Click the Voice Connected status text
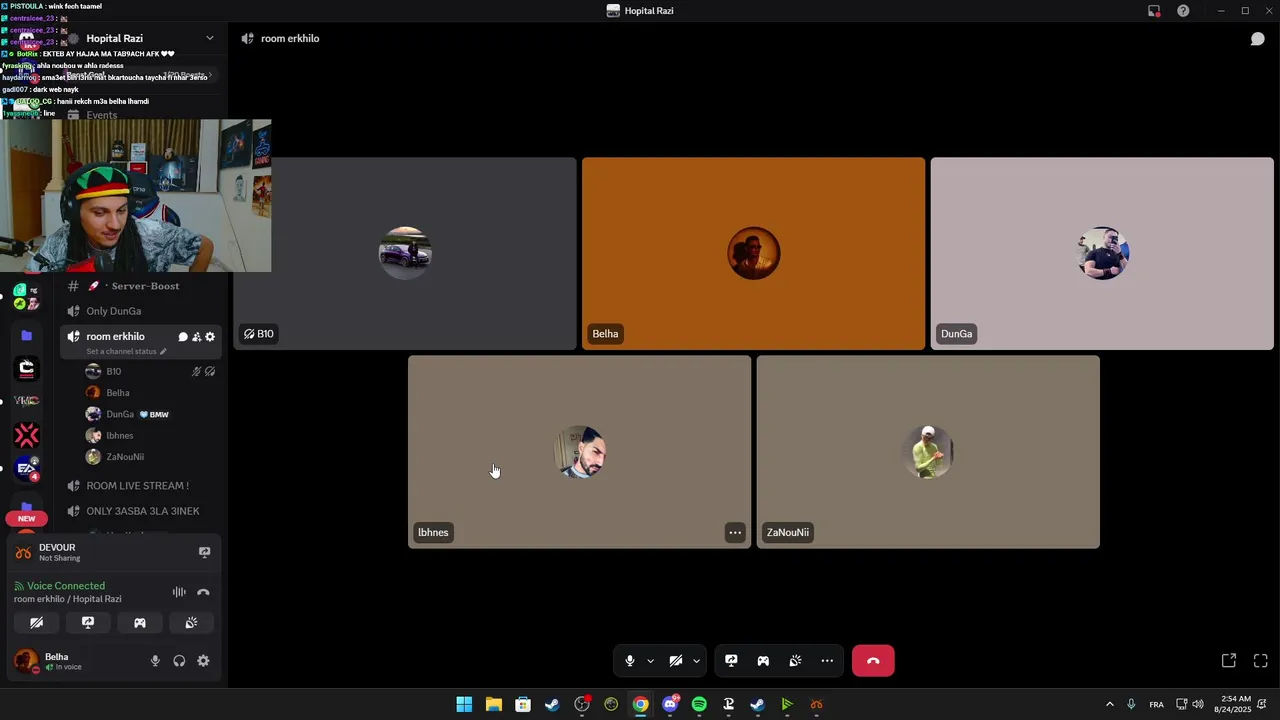1280x720 pixels. click(x=66, y=586)
